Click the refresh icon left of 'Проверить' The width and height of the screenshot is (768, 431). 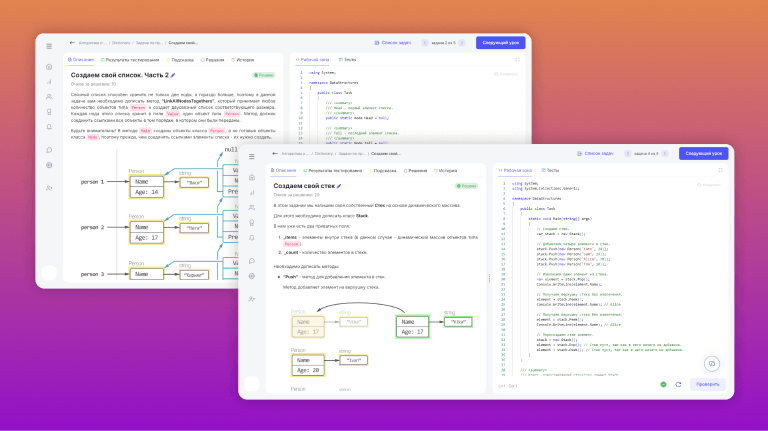[678, 384]
